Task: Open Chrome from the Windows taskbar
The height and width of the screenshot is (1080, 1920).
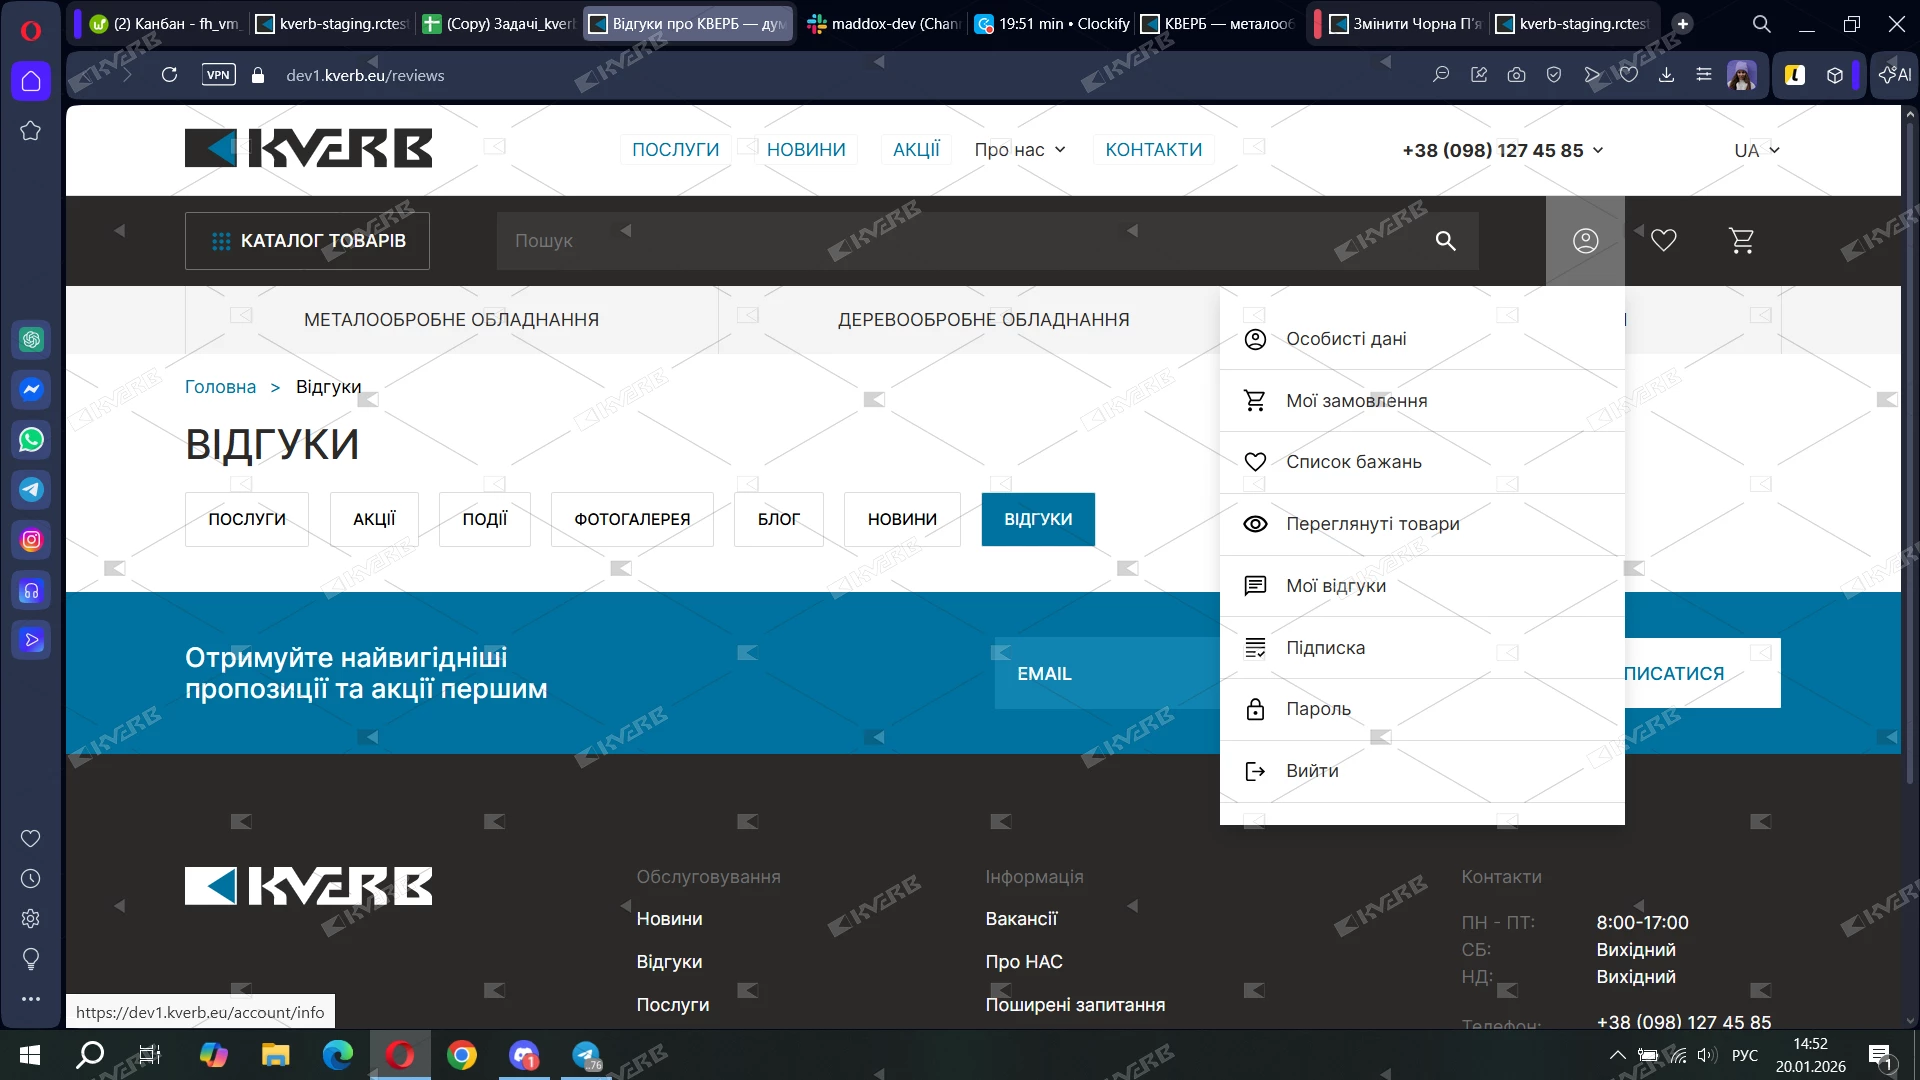Action: (x=462, y=1055)
